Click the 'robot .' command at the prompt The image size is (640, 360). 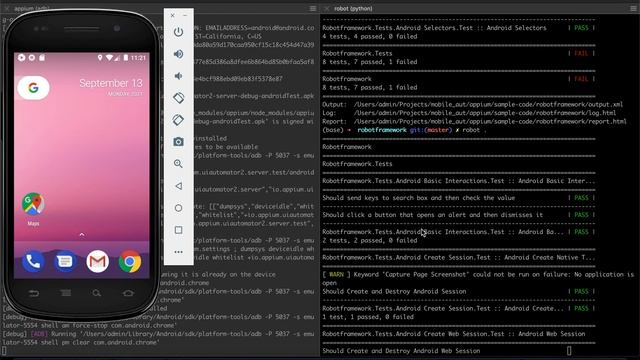pyautogui.click(x=474, y=130)
